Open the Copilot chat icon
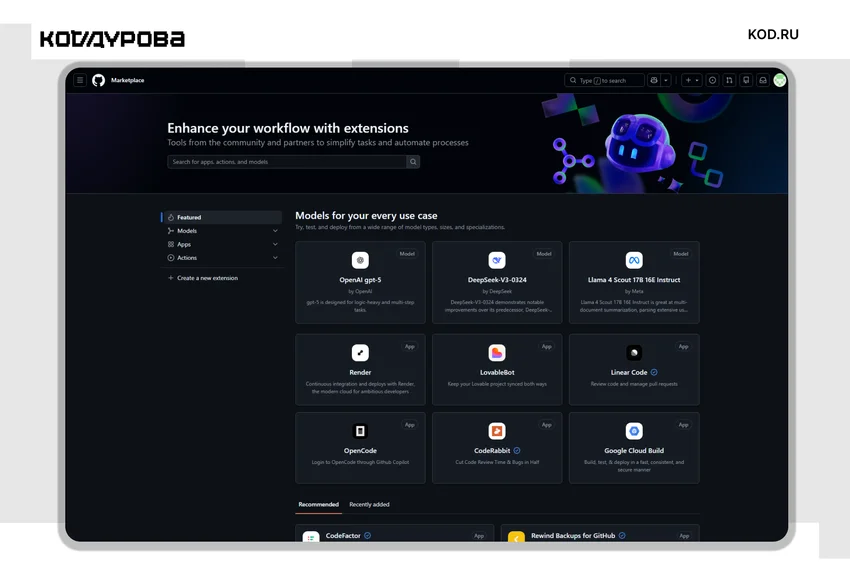This screenshot has height=582, width=850. point(654,80)
